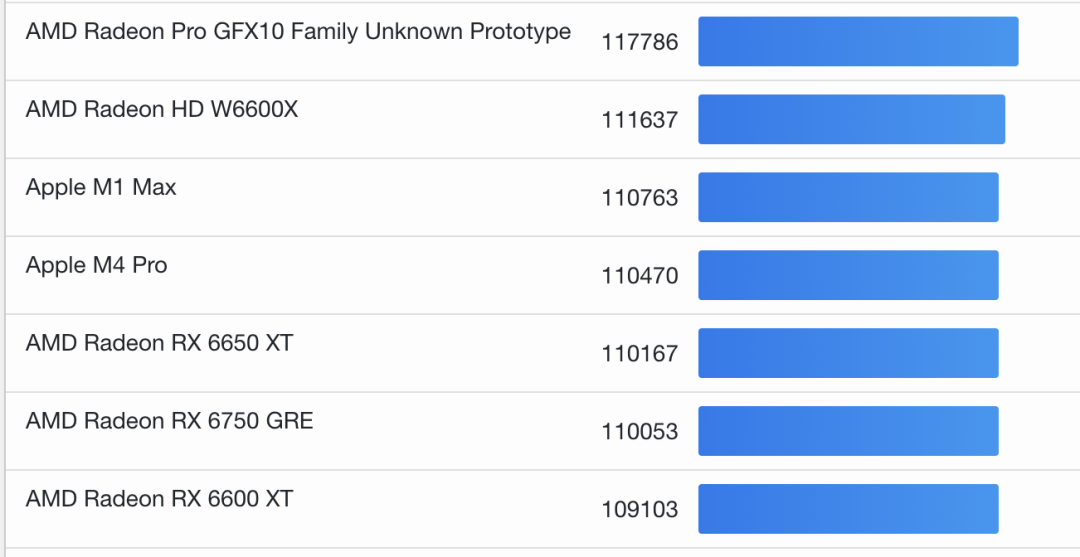Viewport: 1080px width, 557px height.
Task: Select the score 110167
Action: point(640,354)
